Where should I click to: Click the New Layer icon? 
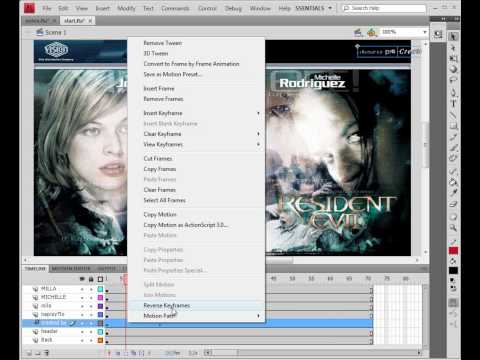(x=29, y=353)
